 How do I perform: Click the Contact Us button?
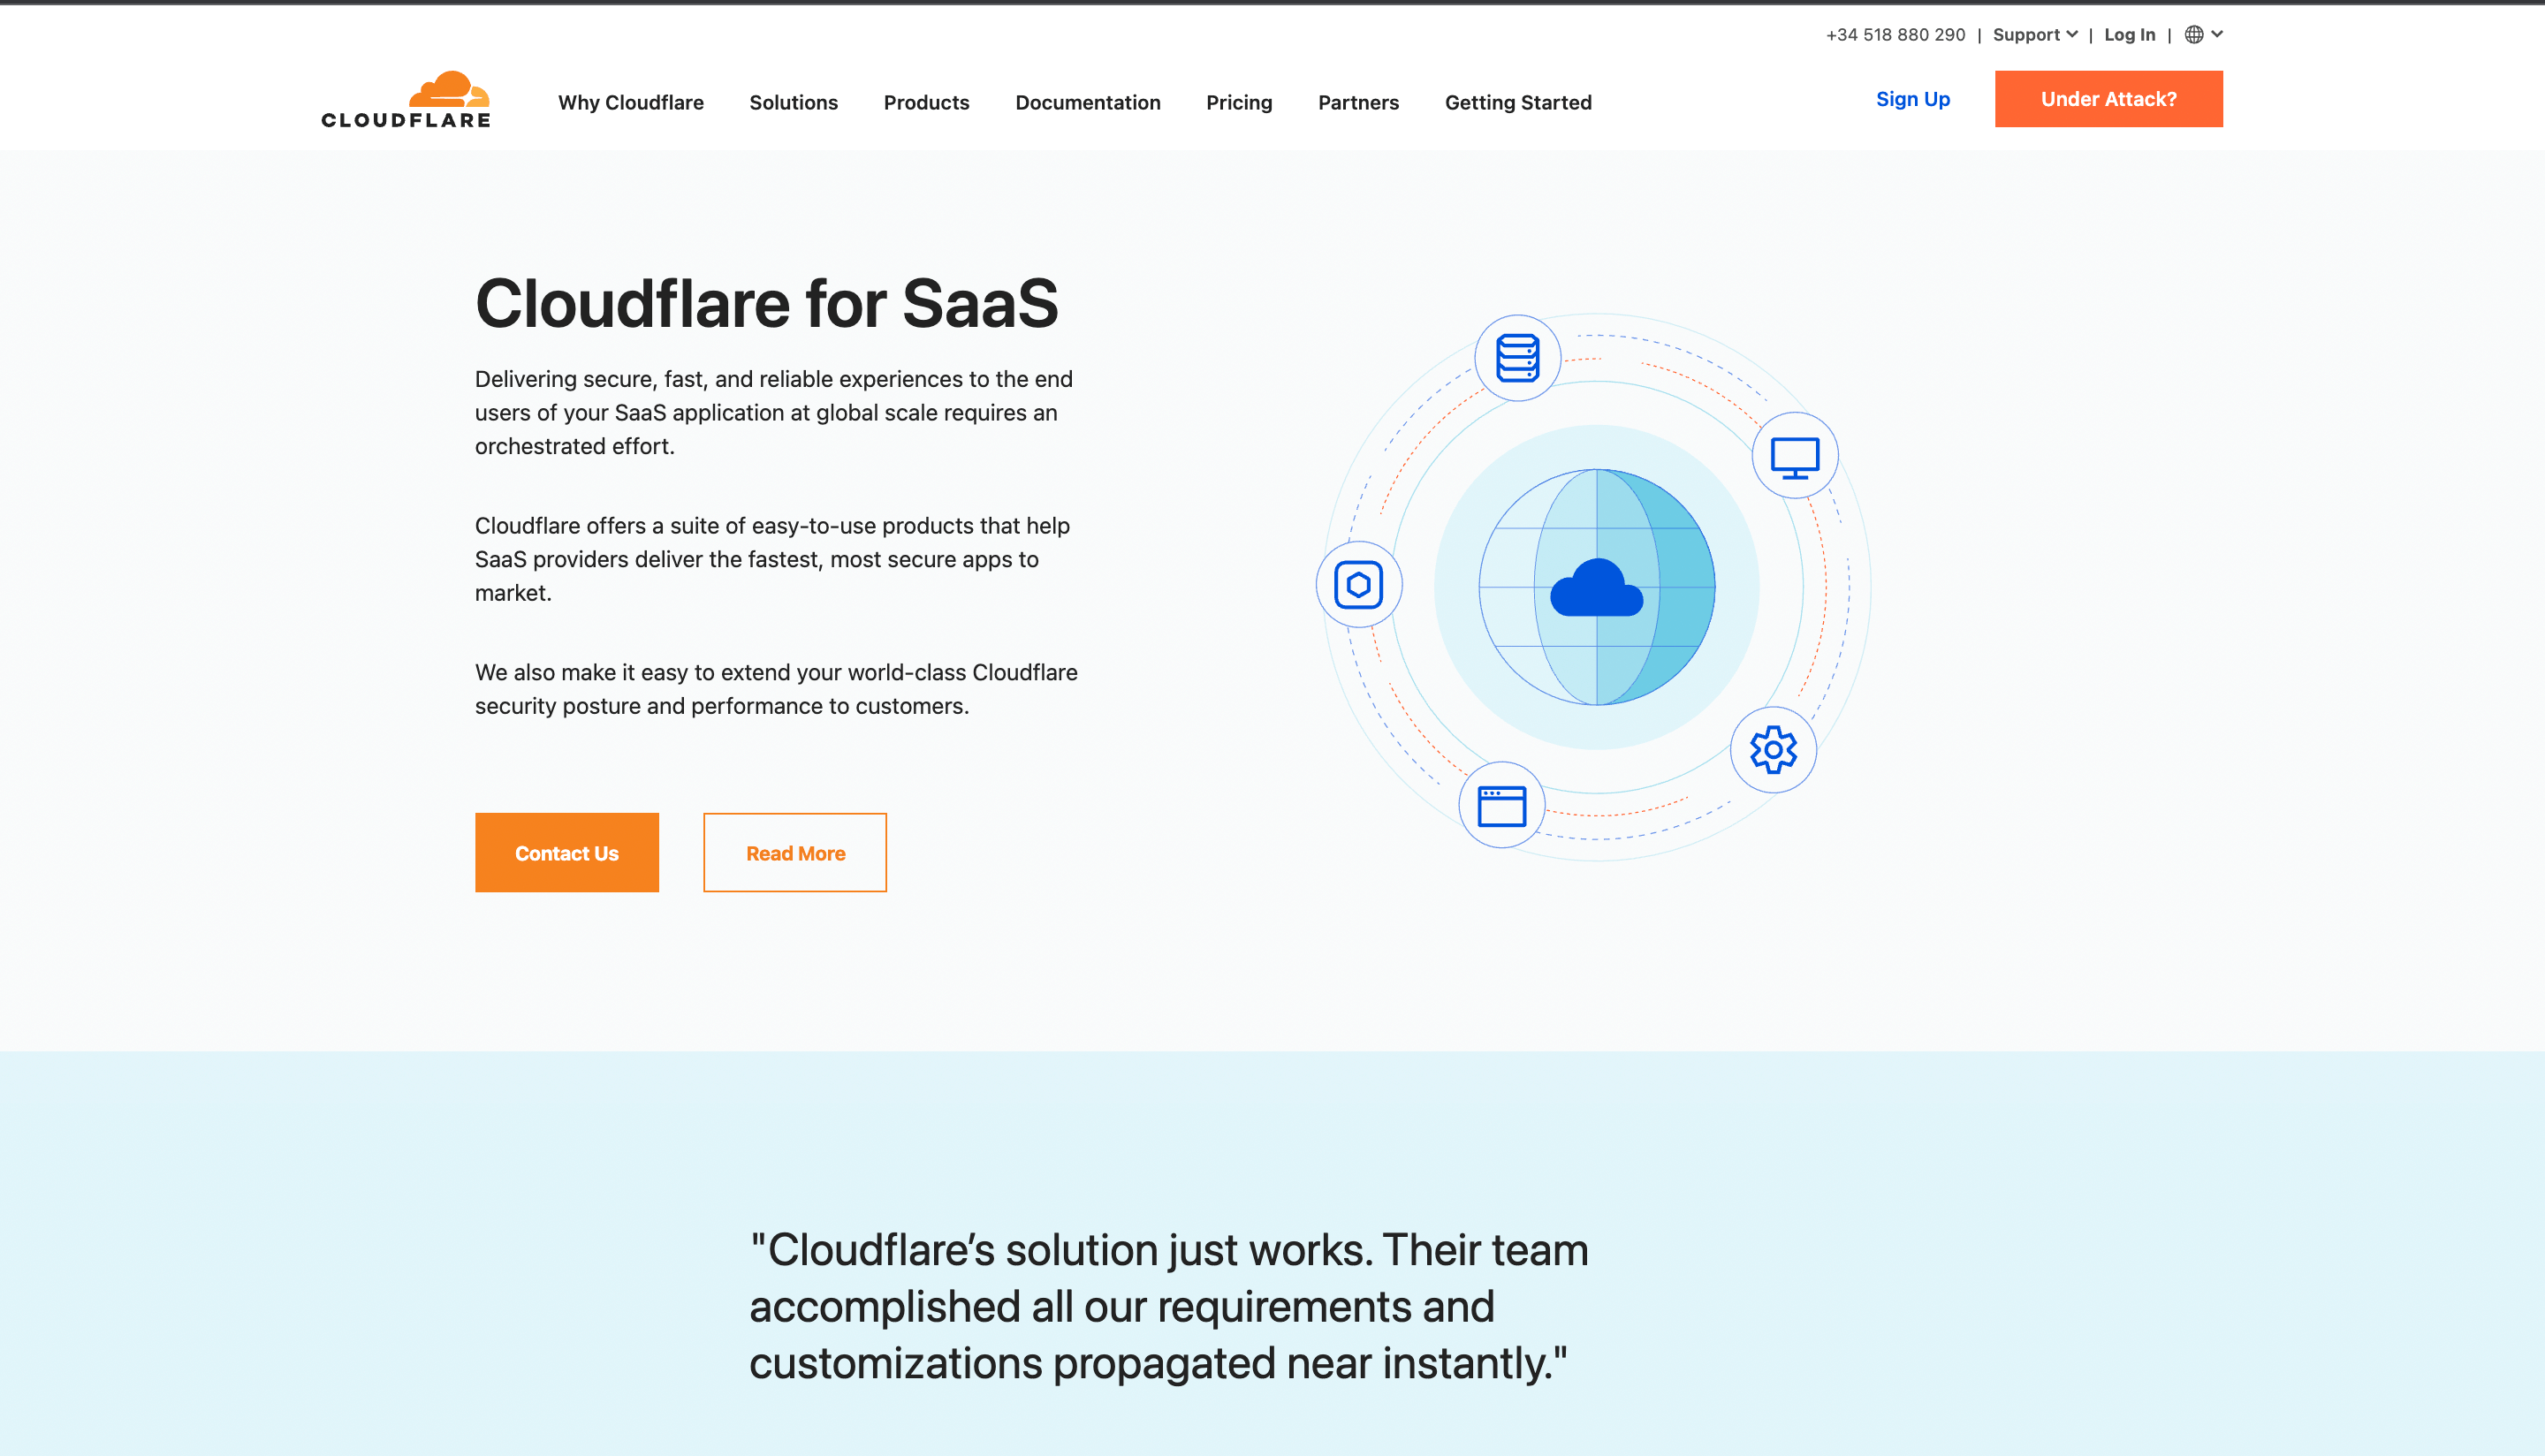(567, 852)
